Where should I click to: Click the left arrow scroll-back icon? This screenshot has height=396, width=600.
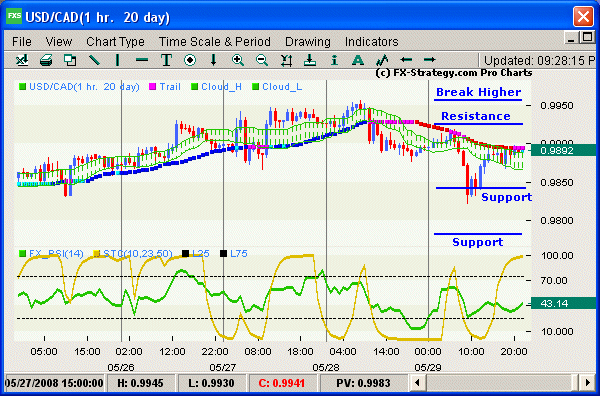click(406, 60)
